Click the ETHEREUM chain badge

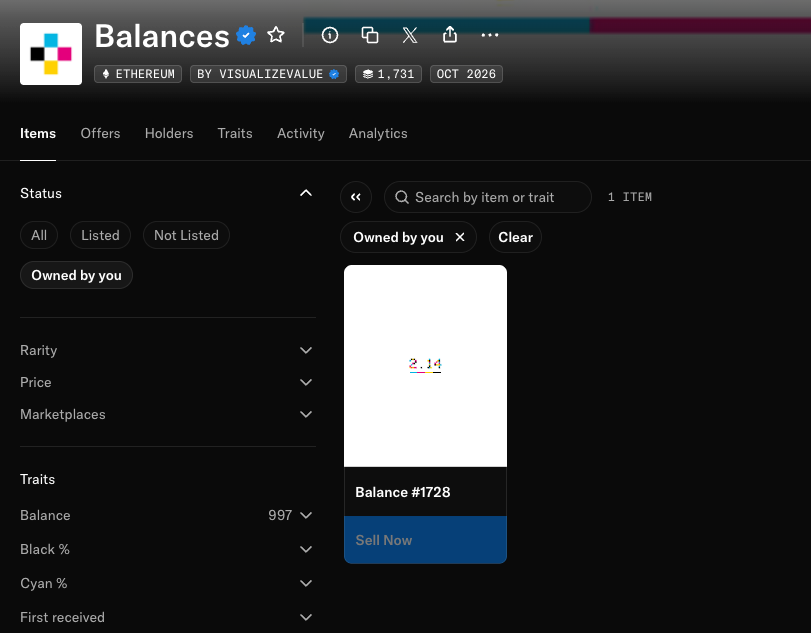click(x=138, y=74)
